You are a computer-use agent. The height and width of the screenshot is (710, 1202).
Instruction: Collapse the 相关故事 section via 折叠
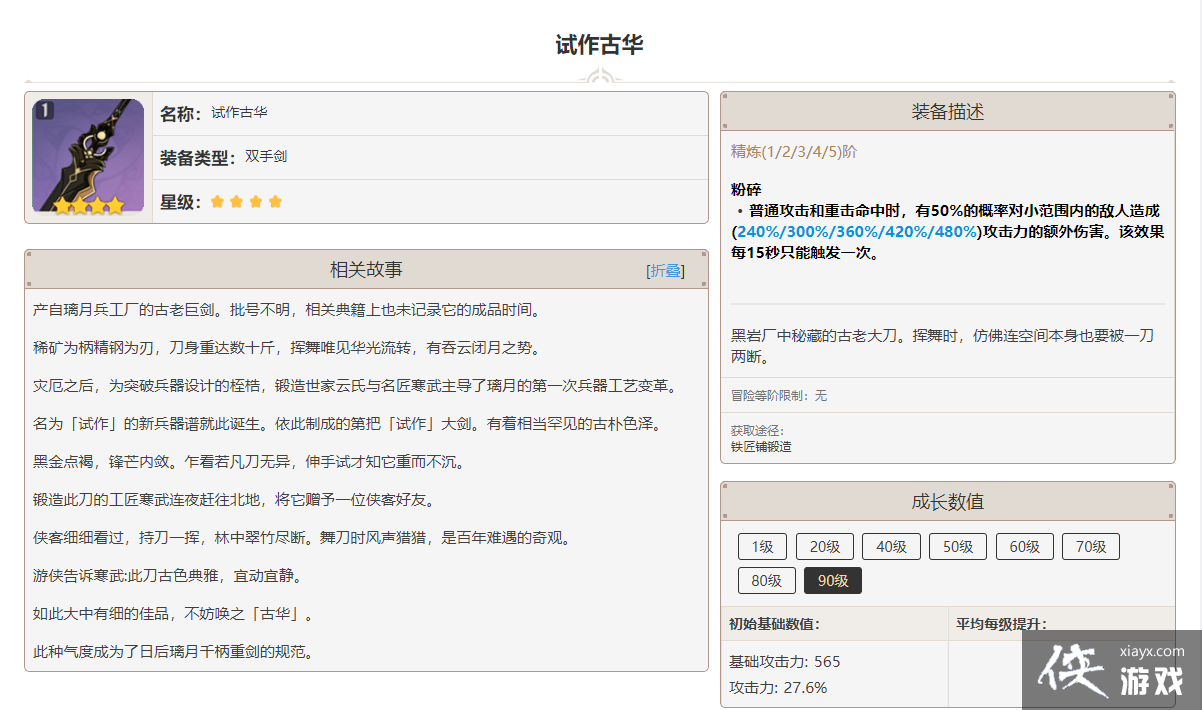(666, 271)
